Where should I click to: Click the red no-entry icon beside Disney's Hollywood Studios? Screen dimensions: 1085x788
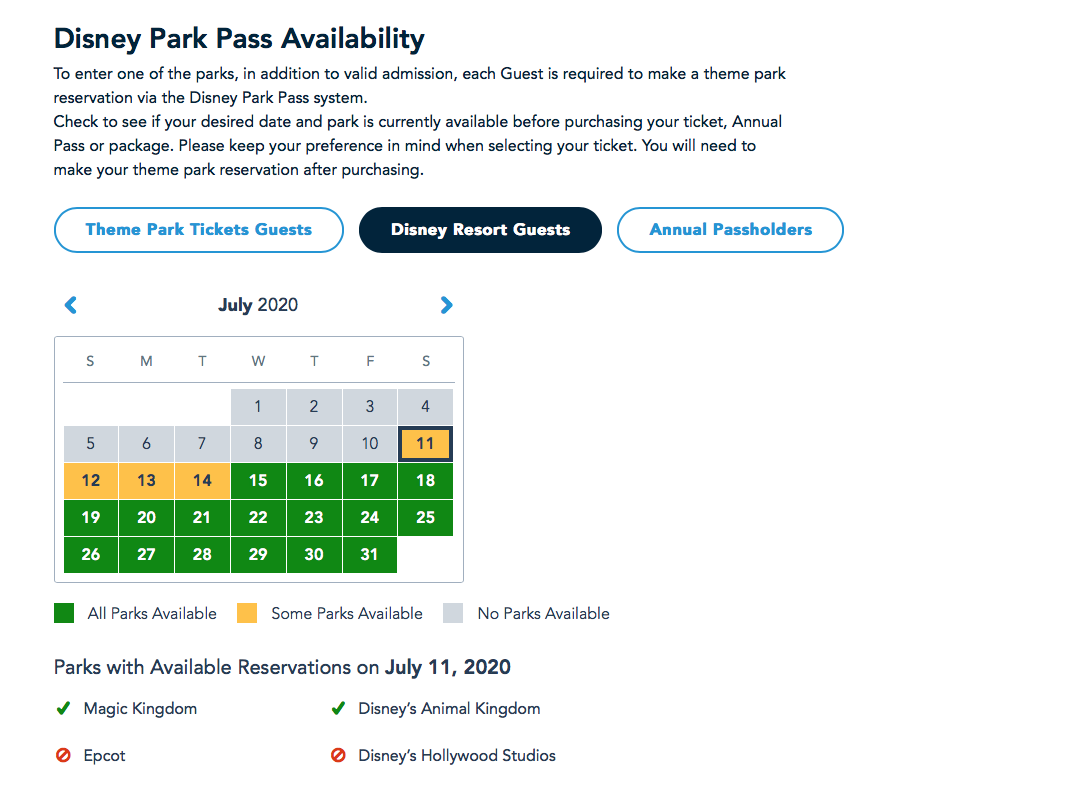pyautogui.click(x=338, y=755)
